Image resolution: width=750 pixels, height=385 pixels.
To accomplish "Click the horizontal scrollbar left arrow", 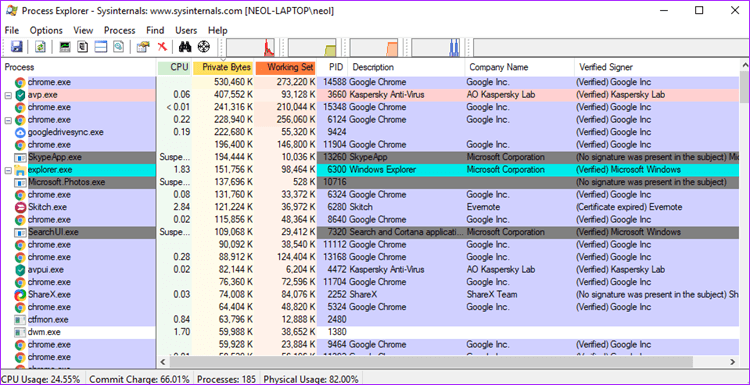I will [x=162, y=362].
